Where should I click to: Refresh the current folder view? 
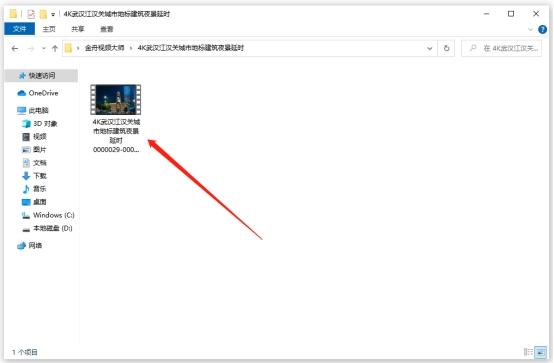pyautogui.click(x=446, y=48)
